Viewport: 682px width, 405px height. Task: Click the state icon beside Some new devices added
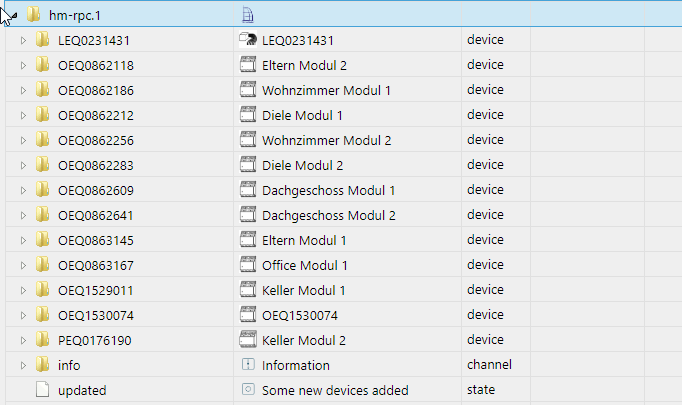point(248,390)
